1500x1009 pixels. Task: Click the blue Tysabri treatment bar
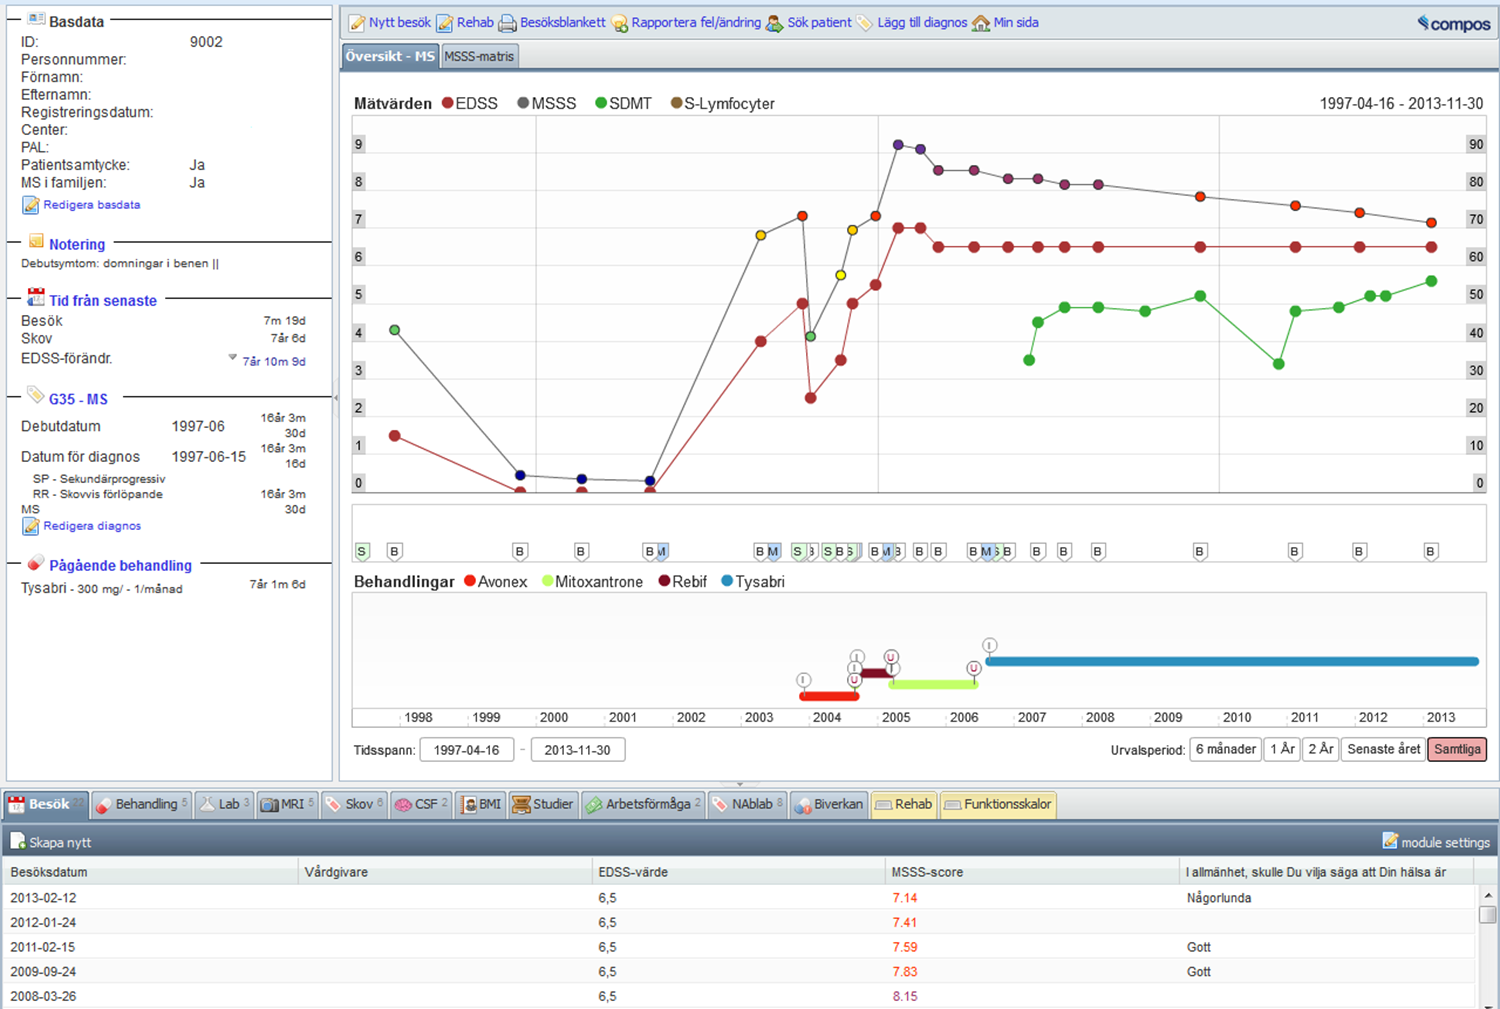pos(1232,661)
